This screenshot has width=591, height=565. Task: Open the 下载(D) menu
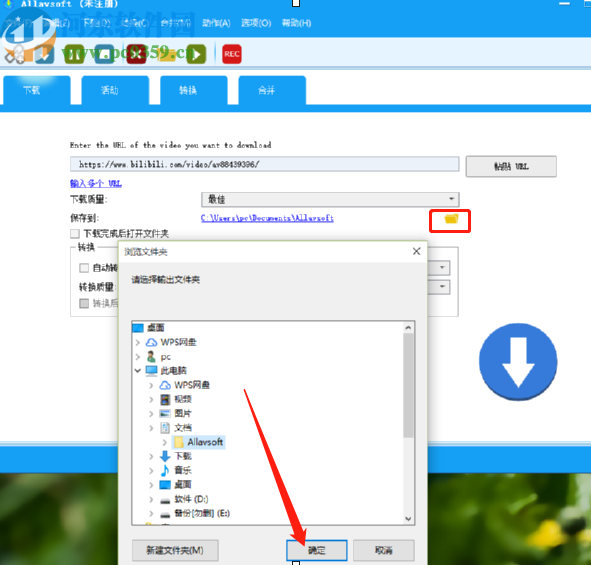96,23
